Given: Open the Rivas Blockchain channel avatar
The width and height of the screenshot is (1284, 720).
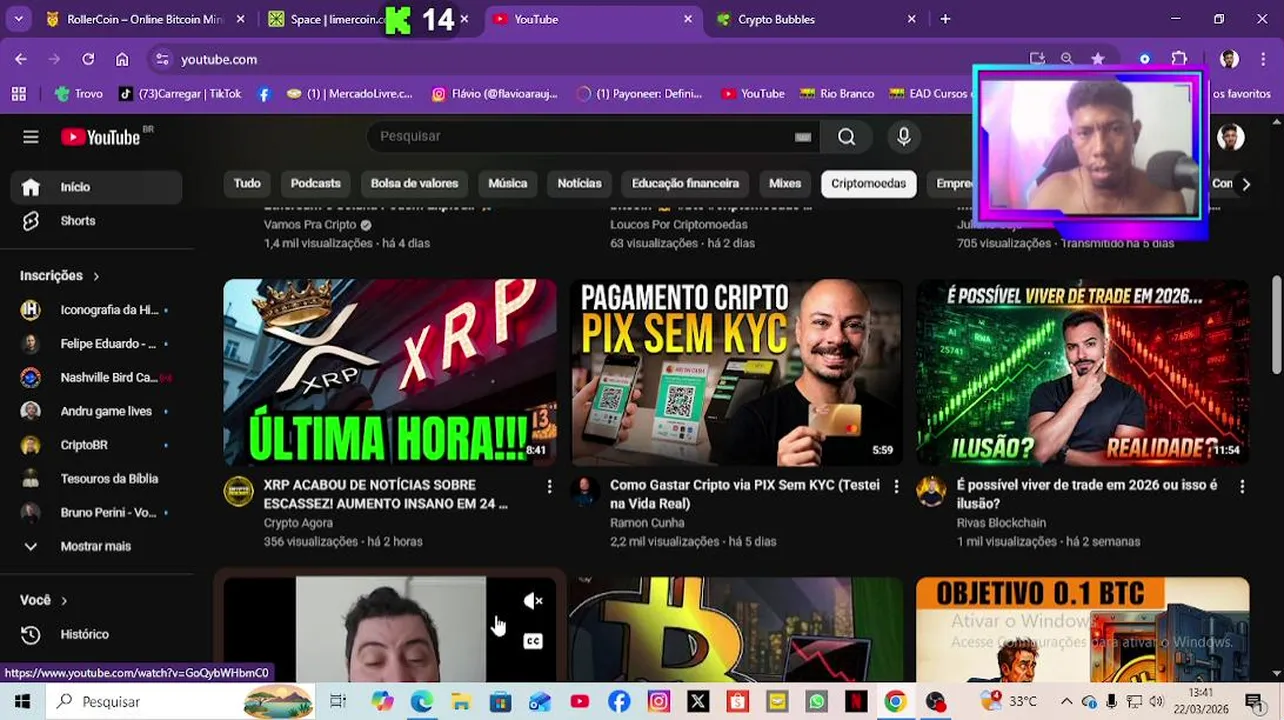Looking at the screenshot, I should pyautogui.click(x=931, y=491).
